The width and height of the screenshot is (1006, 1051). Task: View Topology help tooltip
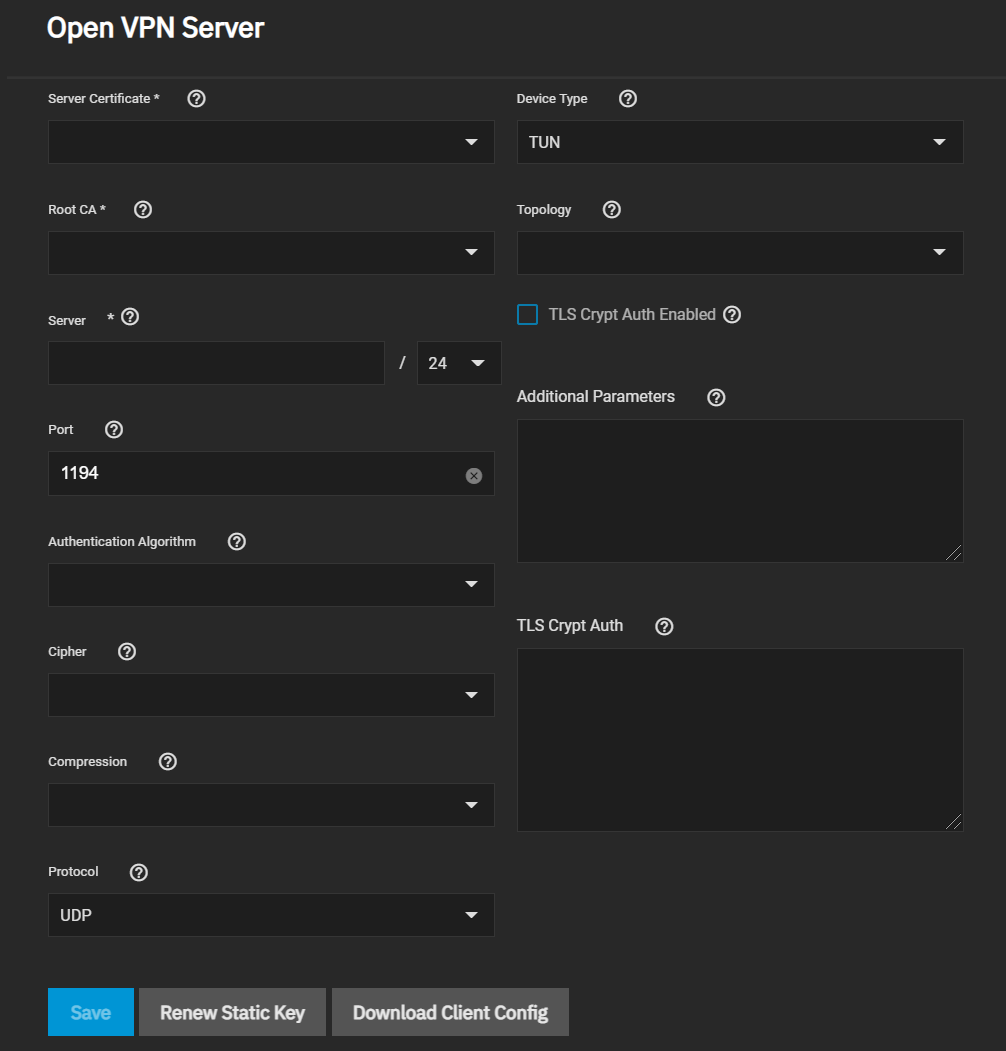pos(612,210)
